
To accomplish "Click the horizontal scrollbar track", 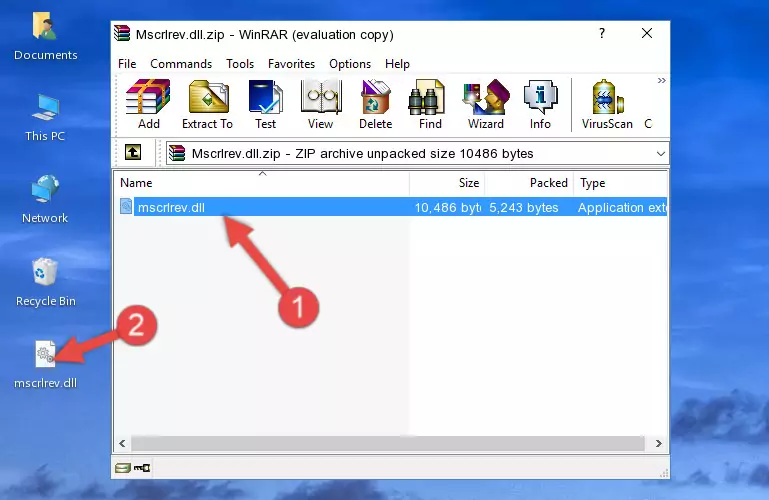I will coord(387,443).
